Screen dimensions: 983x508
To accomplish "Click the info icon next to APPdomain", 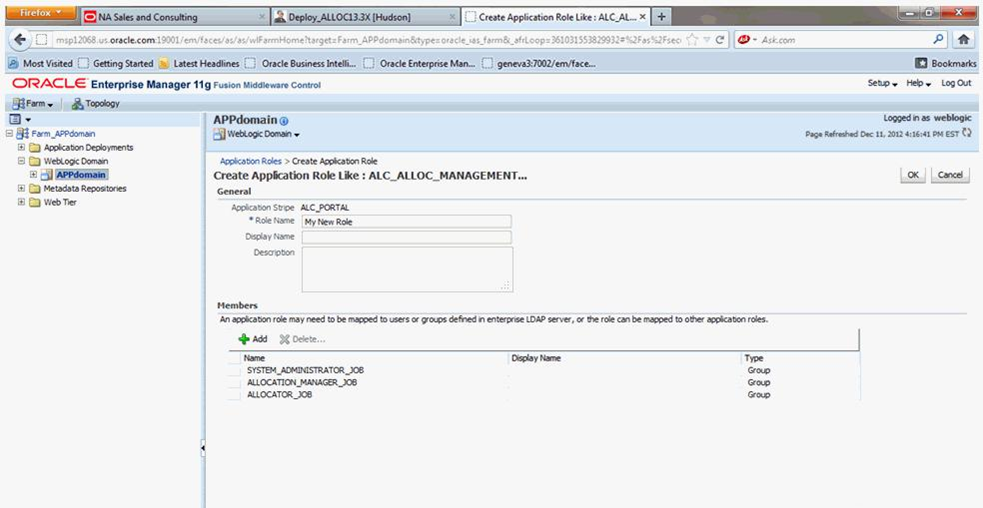I will tap(284, 121).
